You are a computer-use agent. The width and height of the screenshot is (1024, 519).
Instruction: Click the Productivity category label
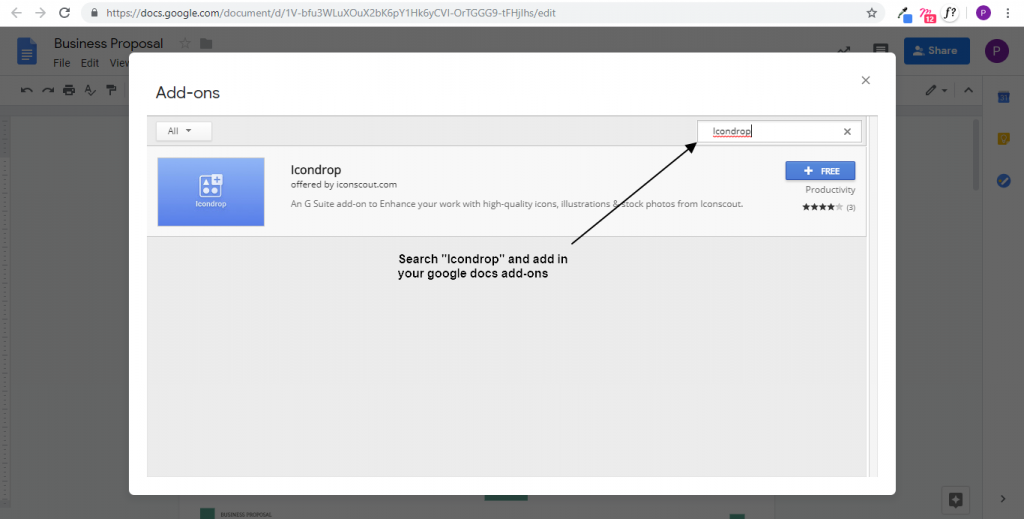tap(830, 189)
